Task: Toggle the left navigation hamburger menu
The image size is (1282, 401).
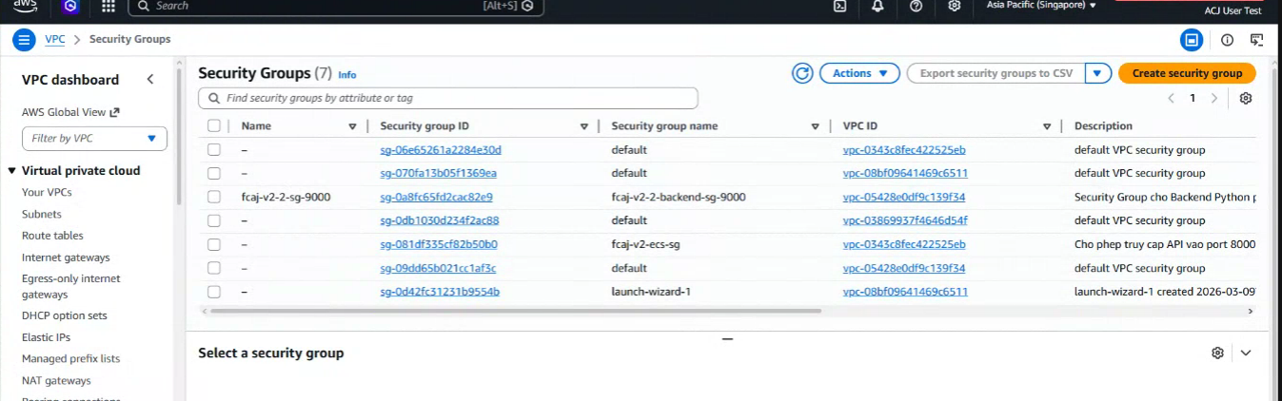Action: pyautogui.click(x=24, y=40)
